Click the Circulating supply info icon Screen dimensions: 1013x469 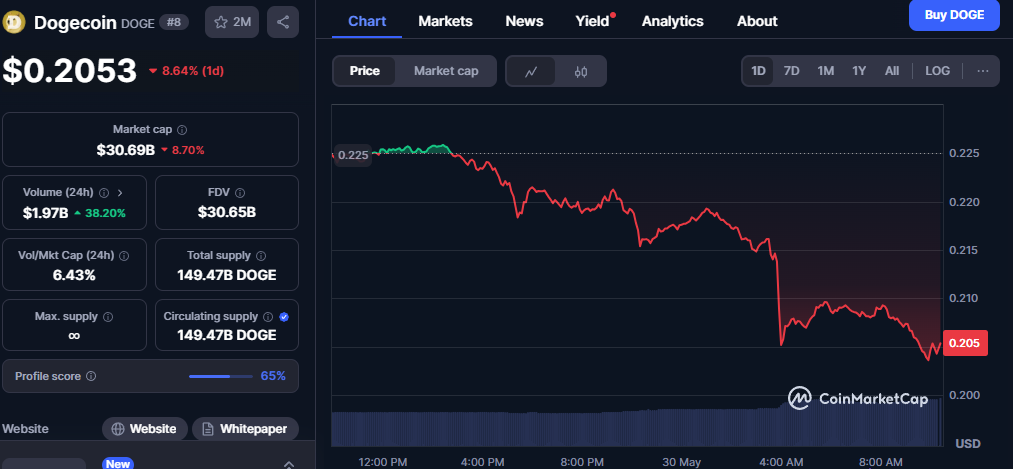pos(268,317)
